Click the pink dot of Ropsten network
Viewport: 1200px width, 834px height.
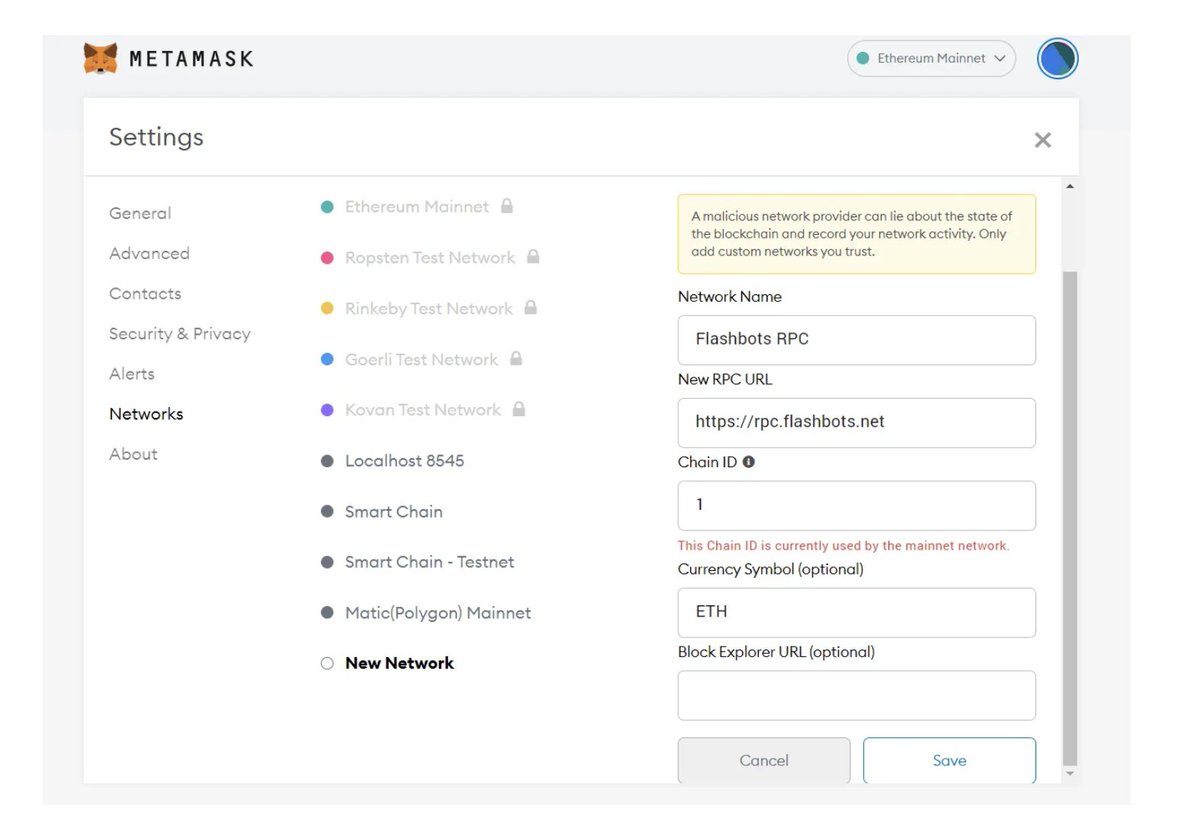(327, 258)
